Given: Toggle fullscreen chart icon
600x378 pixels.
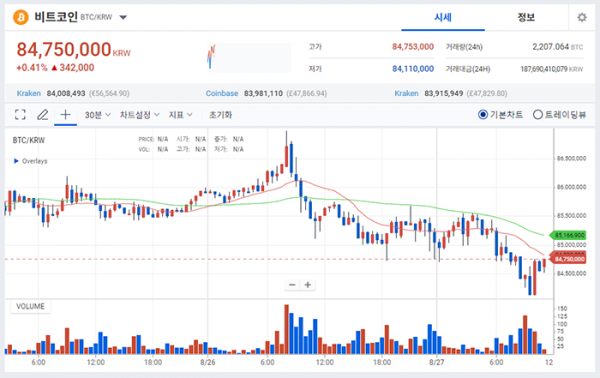Looking at the screenshot, I should [x=20, y=114].
